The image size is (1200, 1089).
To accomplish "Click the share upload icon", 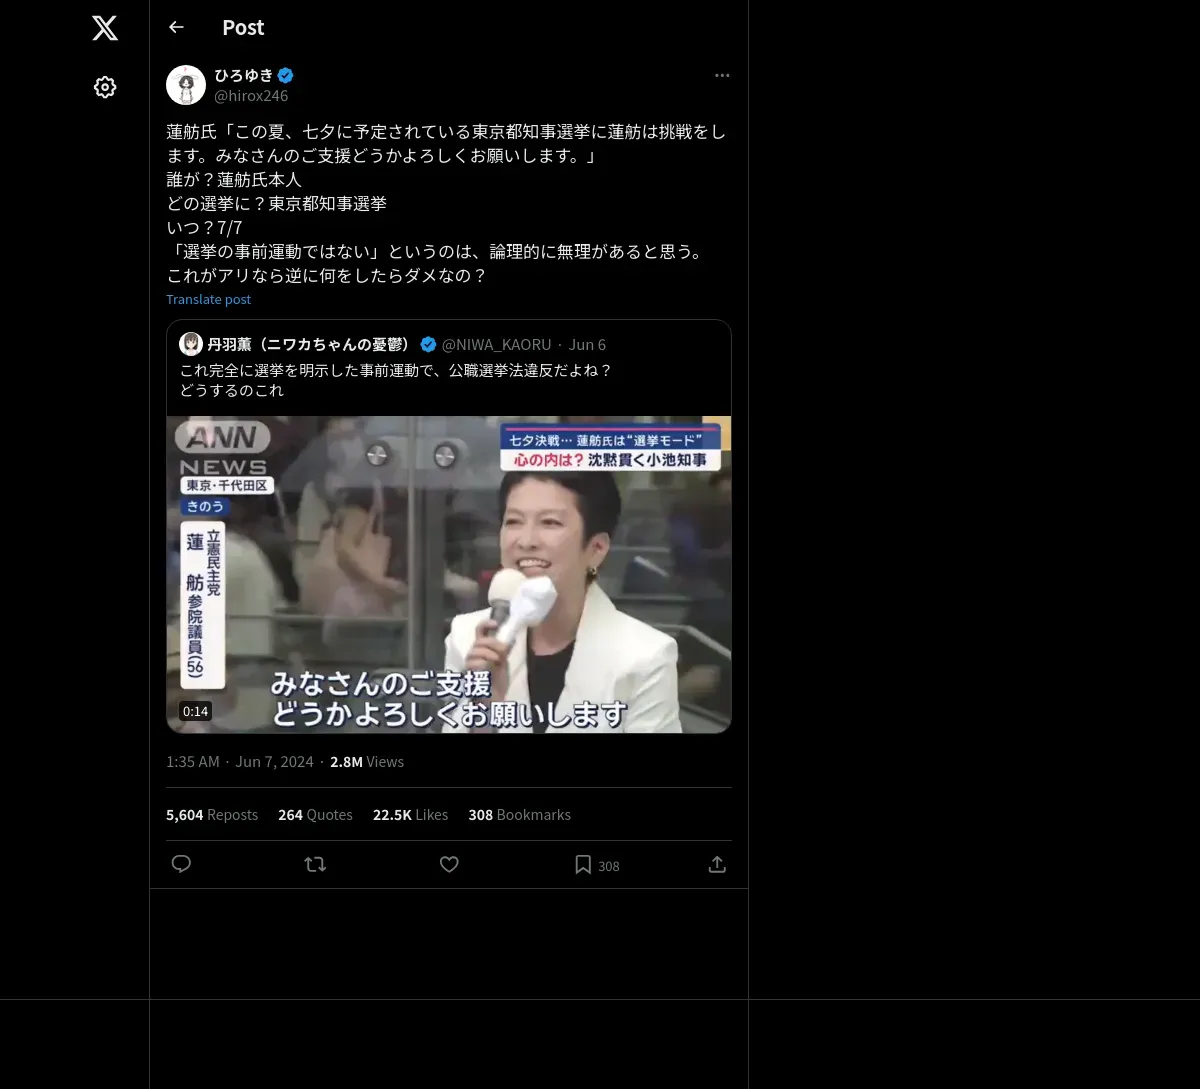I will [x=717, y=864].
